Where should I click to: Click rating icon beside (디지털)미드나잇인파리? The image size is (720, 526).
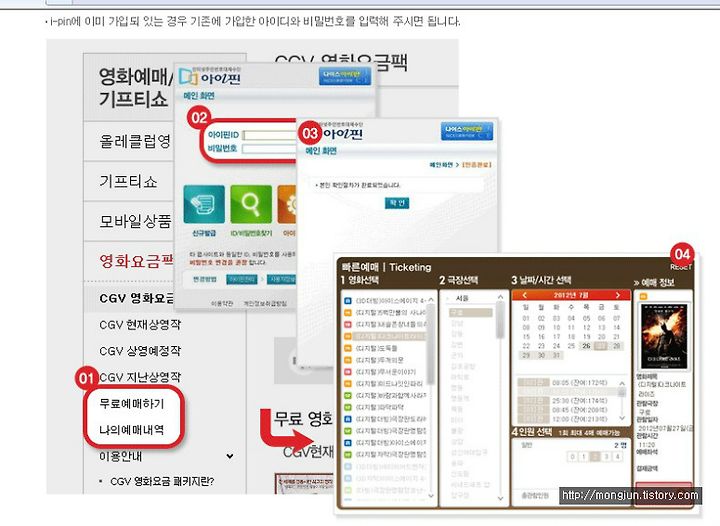click(x=348, y=383)
